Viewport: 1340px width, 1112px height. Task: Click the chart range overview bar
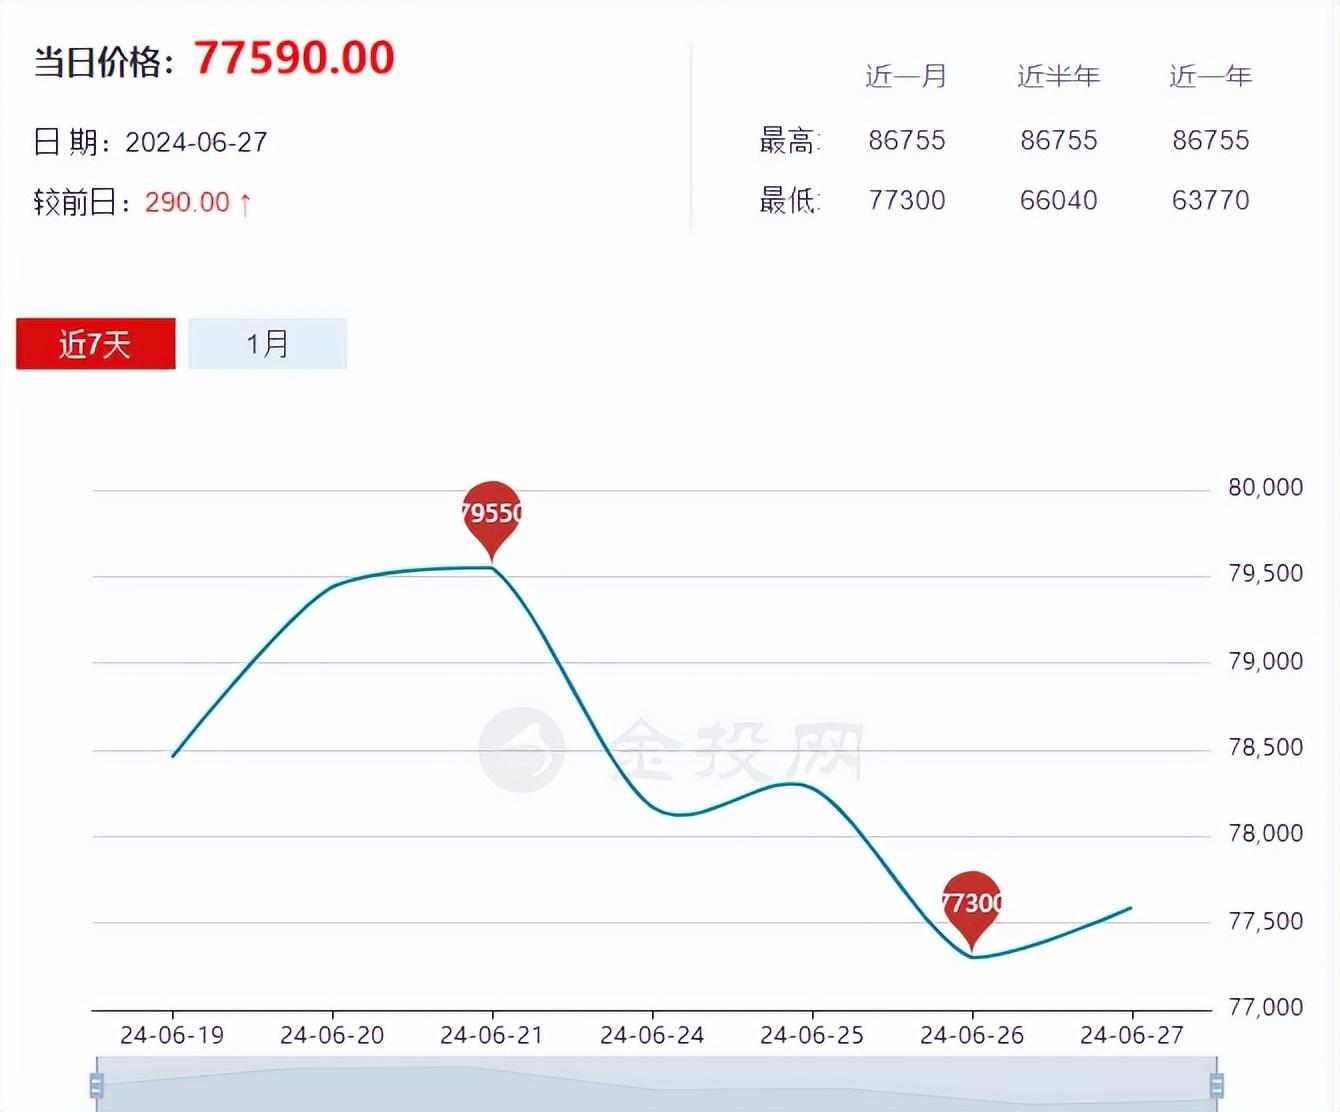[657, 1084]
